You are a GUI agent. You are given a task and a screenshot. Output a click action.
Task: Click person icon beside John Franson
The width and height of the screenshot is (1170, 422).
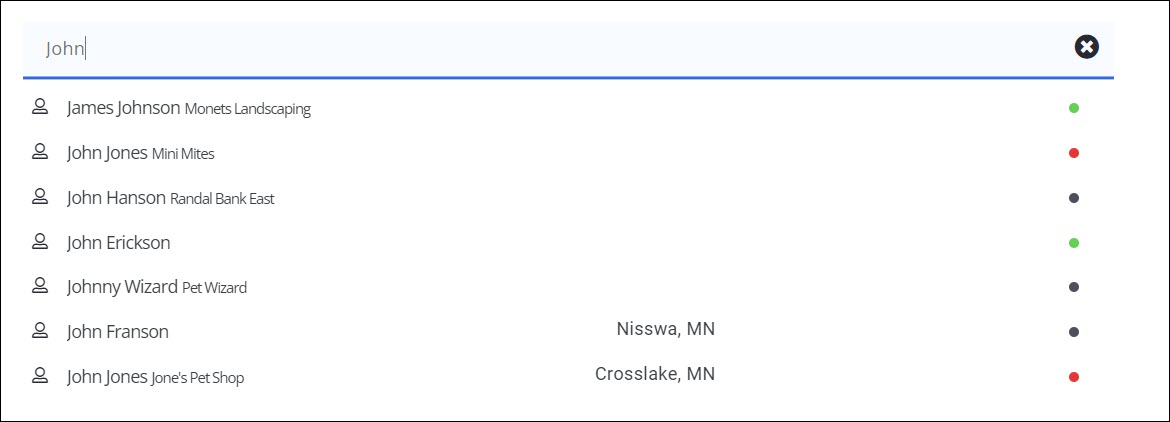tap(40, 331)
